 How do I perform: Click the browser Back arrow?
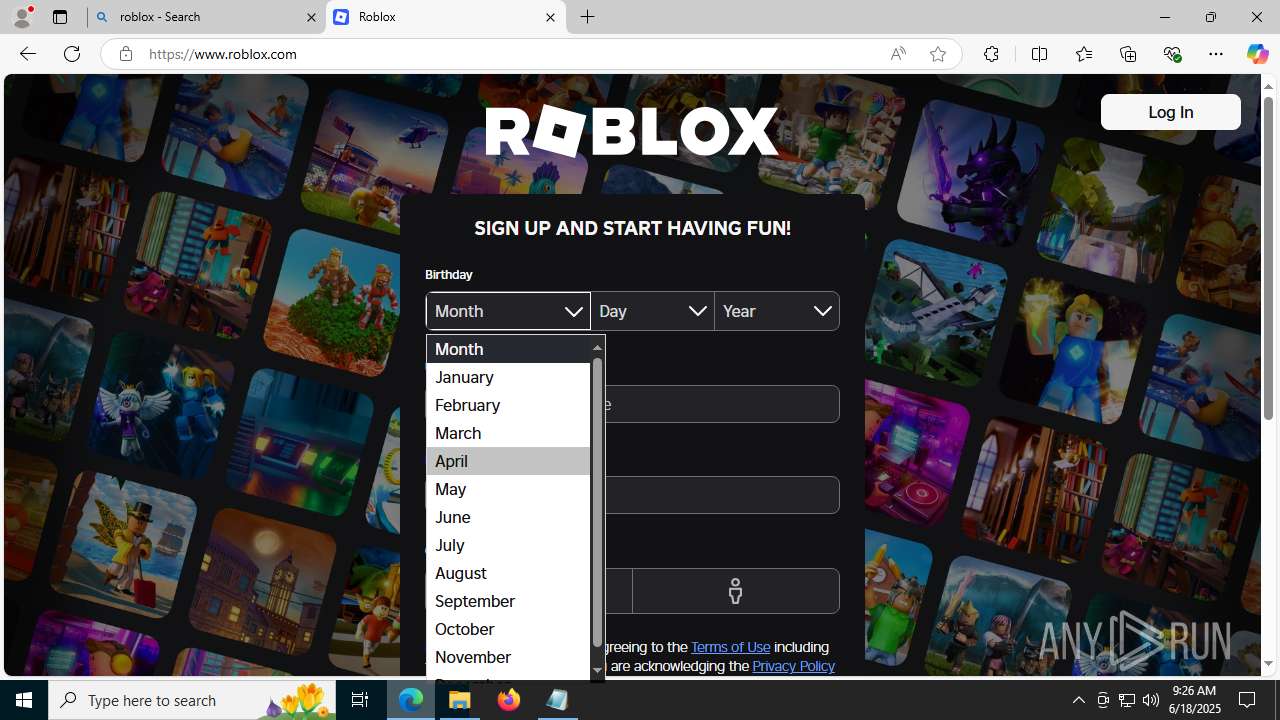pos(28,54)
